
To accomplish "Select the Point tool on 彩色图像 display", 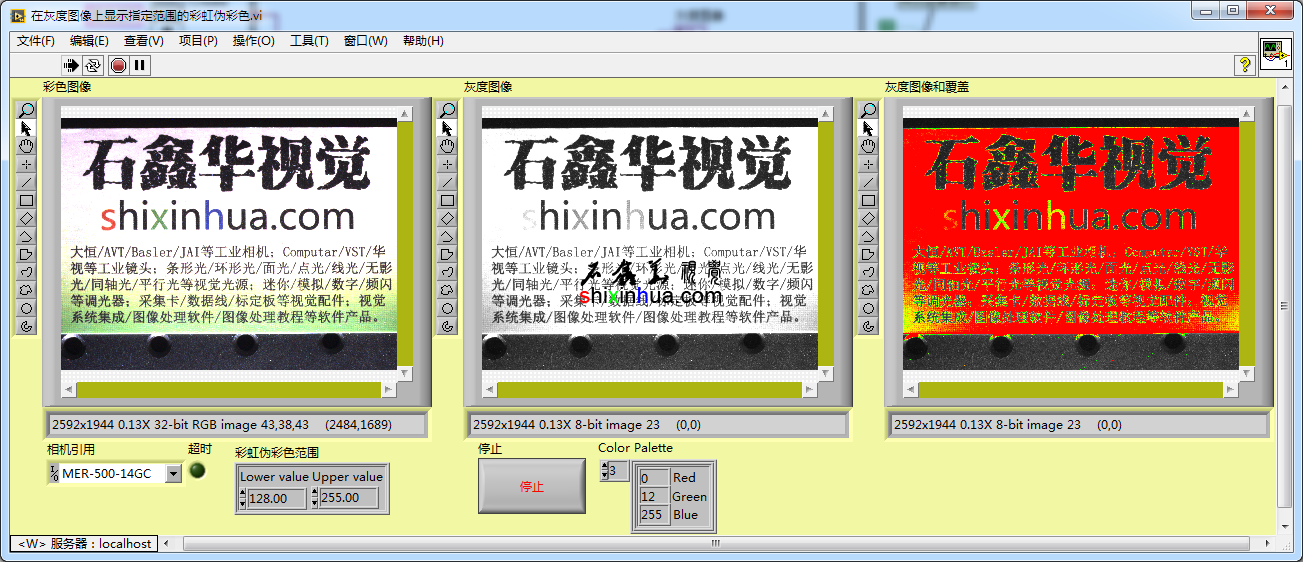I will pos(27,164).
